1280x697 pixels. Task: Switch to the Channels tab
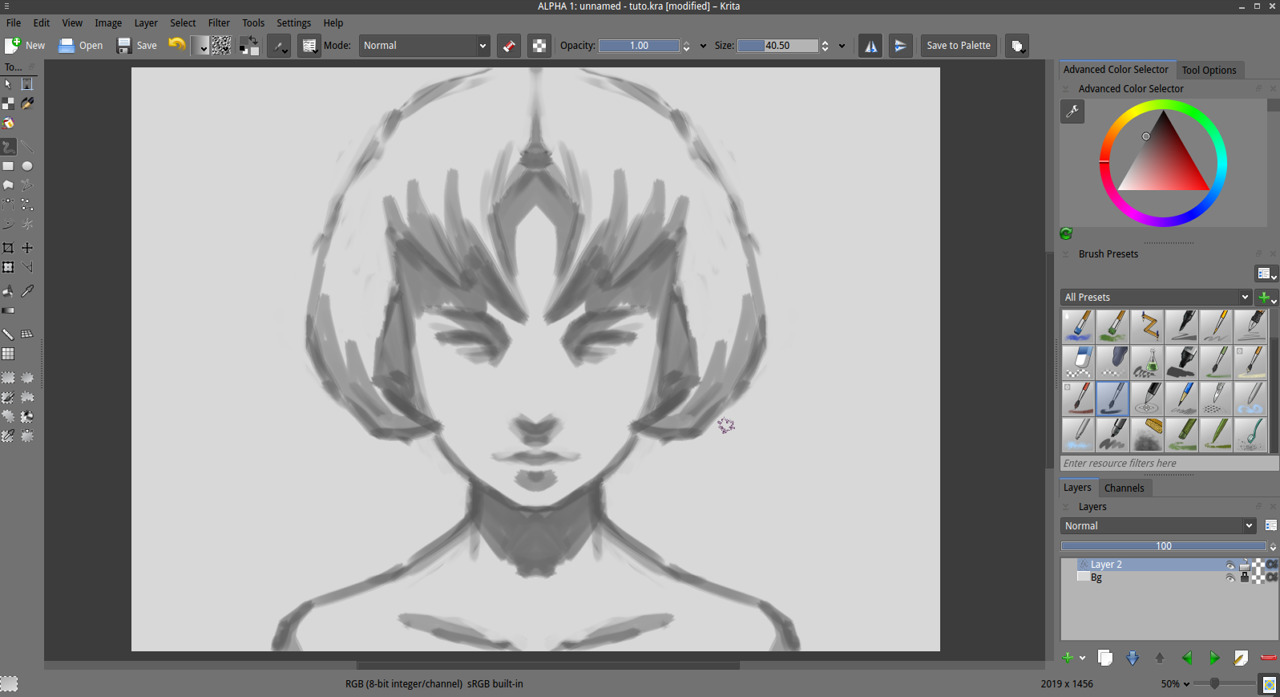click(x=1123, y=488)
